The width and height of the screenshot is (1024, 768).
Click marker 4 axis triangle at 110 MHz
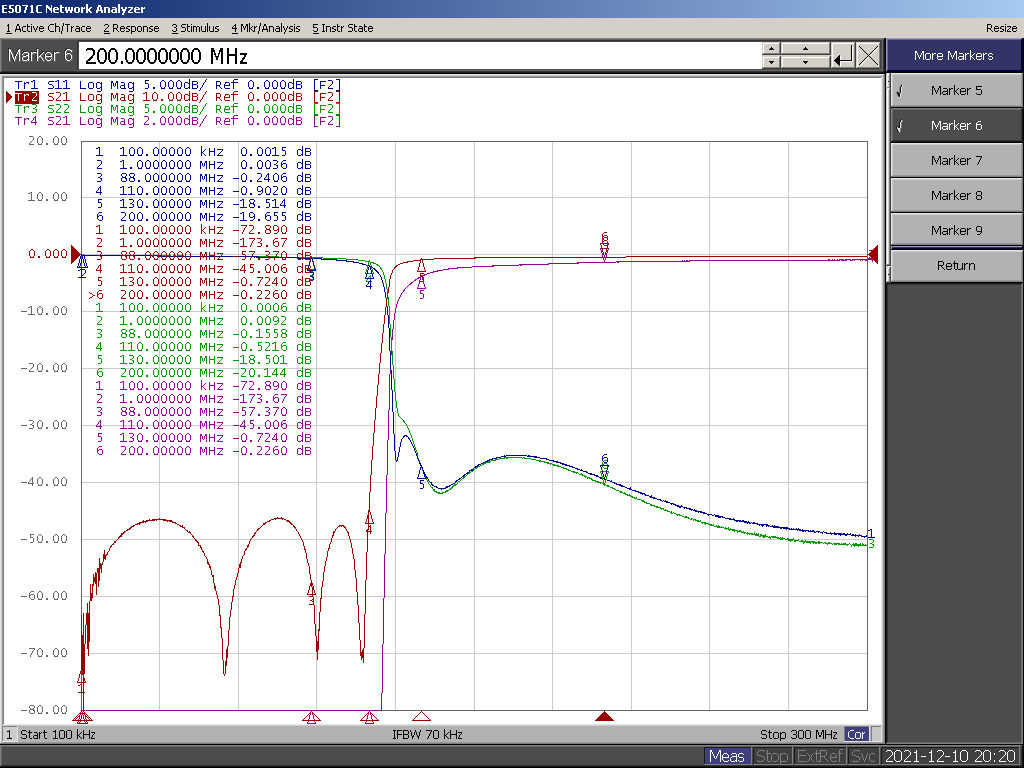coord(369,718)
